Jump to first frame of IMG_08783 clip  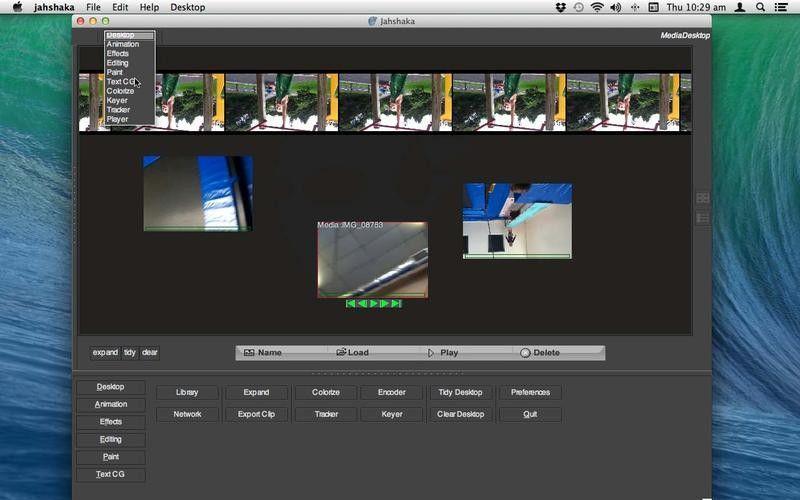351,304
